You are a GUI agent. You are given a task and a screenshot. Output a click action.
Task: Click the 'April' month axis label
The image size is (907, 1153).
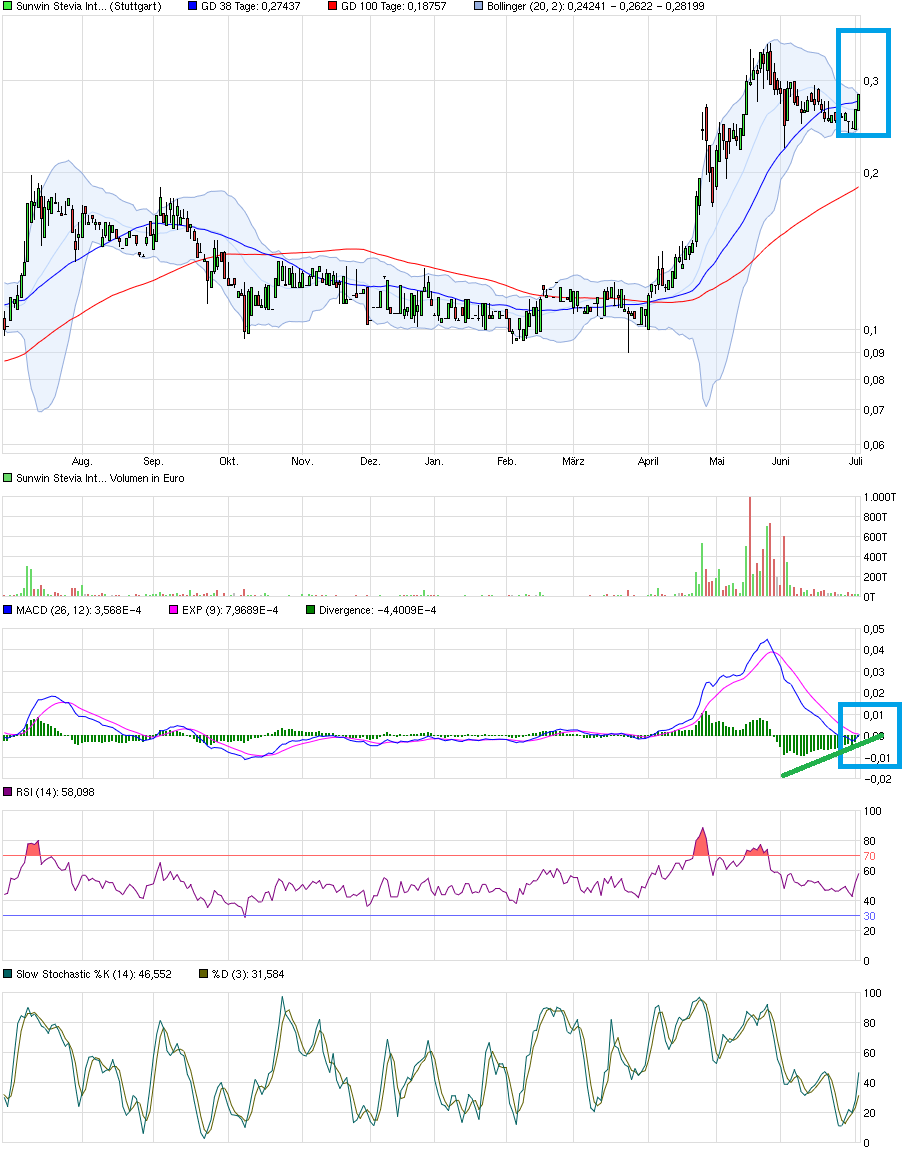(648, 461)
